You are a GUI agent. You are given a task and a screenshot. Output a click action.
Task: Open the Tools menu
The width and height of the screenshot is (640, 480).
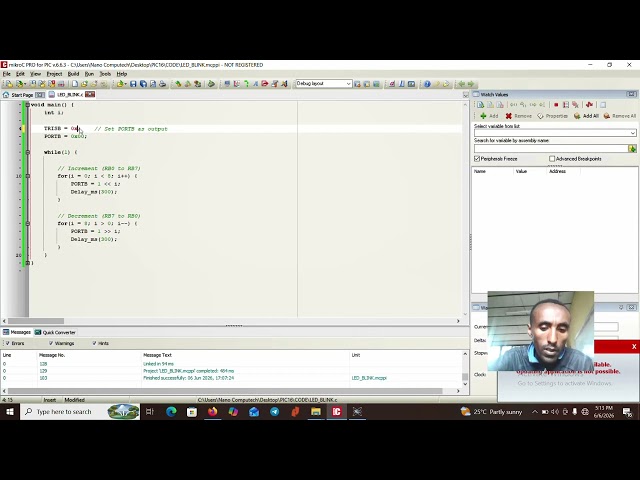[x=105, y=74]
